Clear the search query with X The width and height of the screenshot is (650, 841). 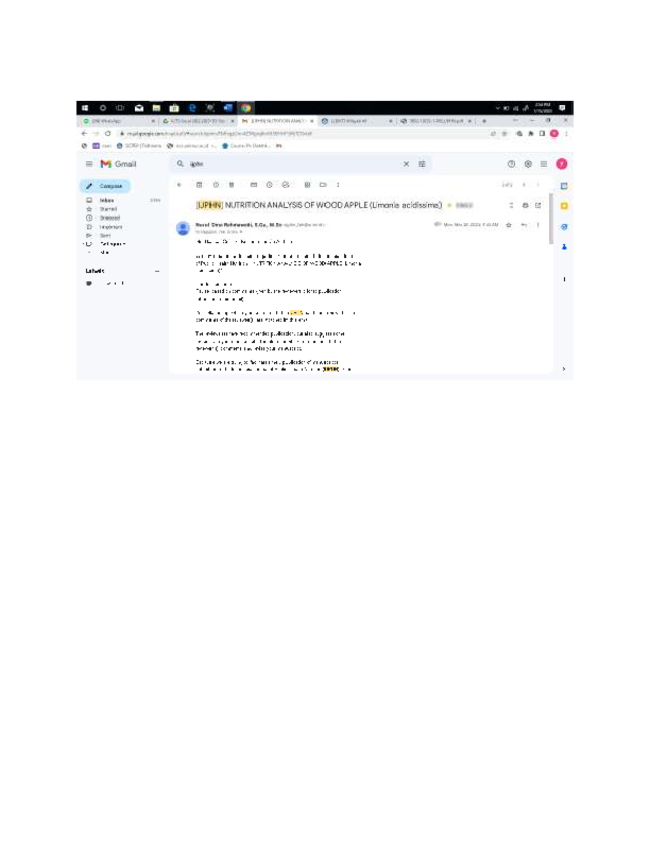[x=406, y=164]
